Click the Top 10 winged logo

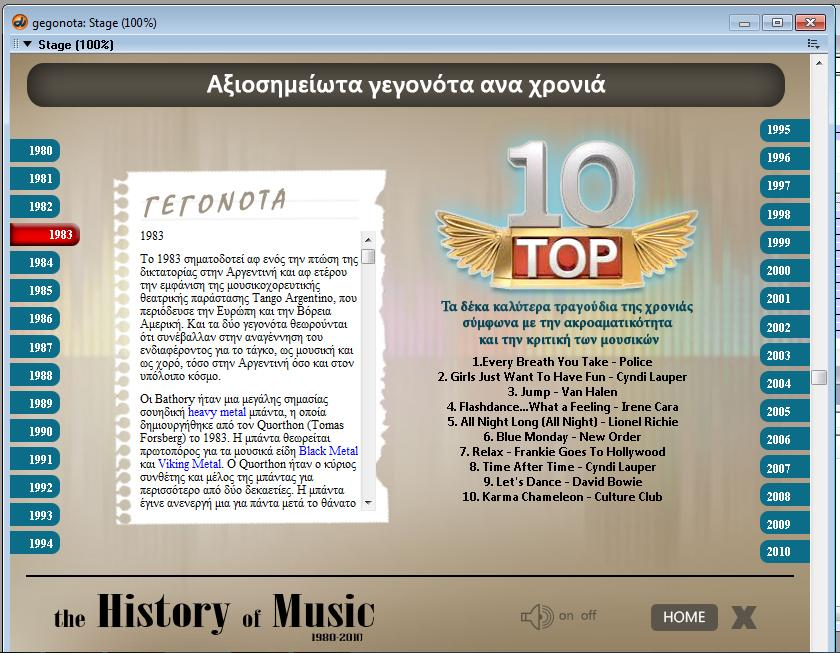[568, 217]
